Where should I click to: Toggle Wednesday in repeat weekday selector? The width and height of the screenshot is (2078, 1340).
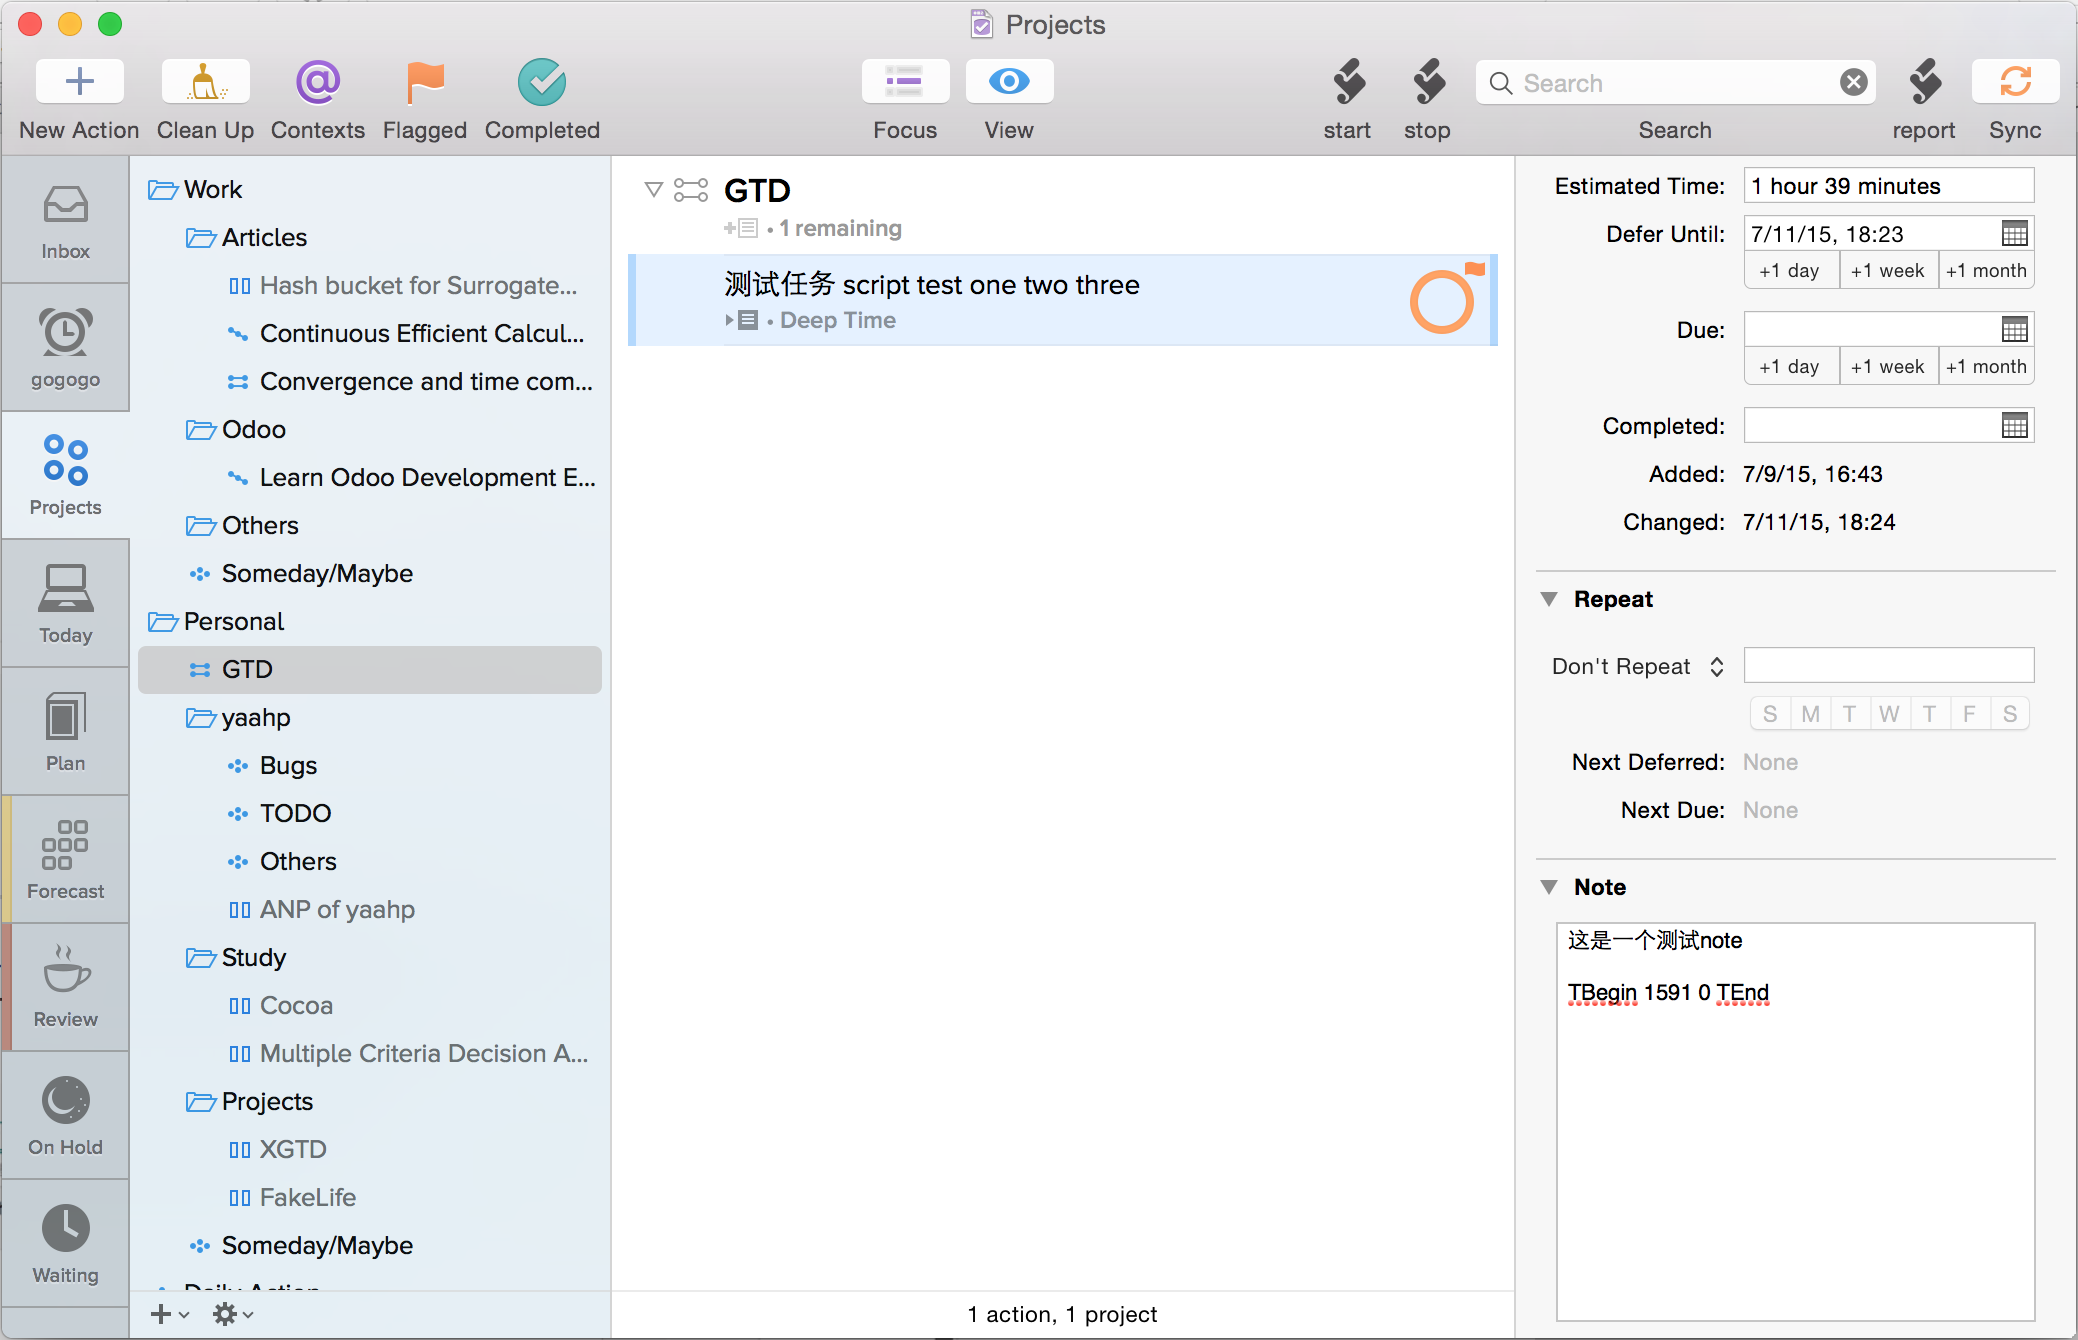1889,714
